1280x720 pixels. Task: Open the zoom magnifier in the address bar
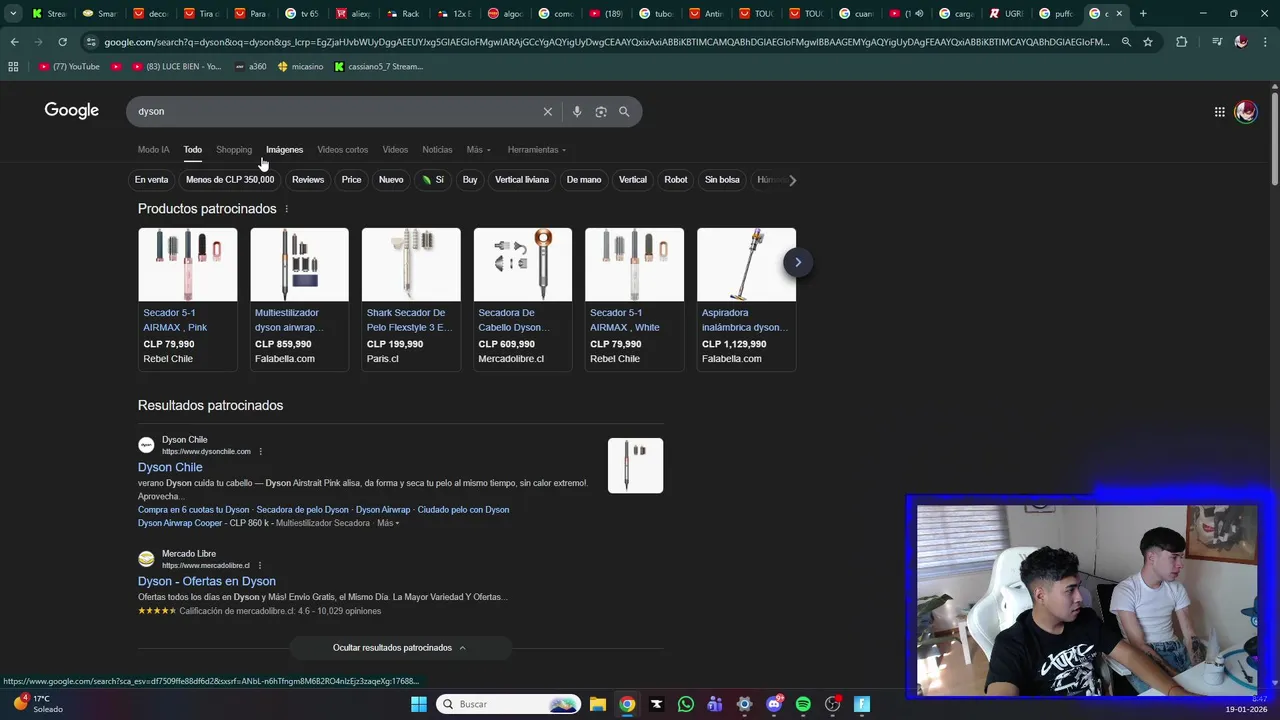click(1126, 42)
